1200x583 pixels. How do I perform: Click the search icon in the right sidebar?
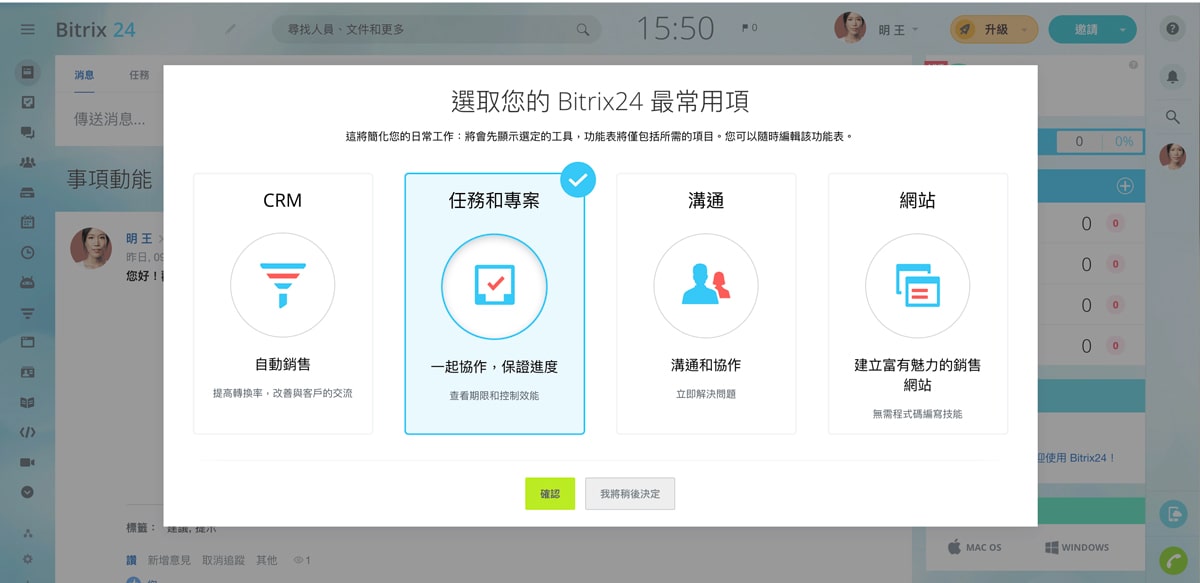1173,117
